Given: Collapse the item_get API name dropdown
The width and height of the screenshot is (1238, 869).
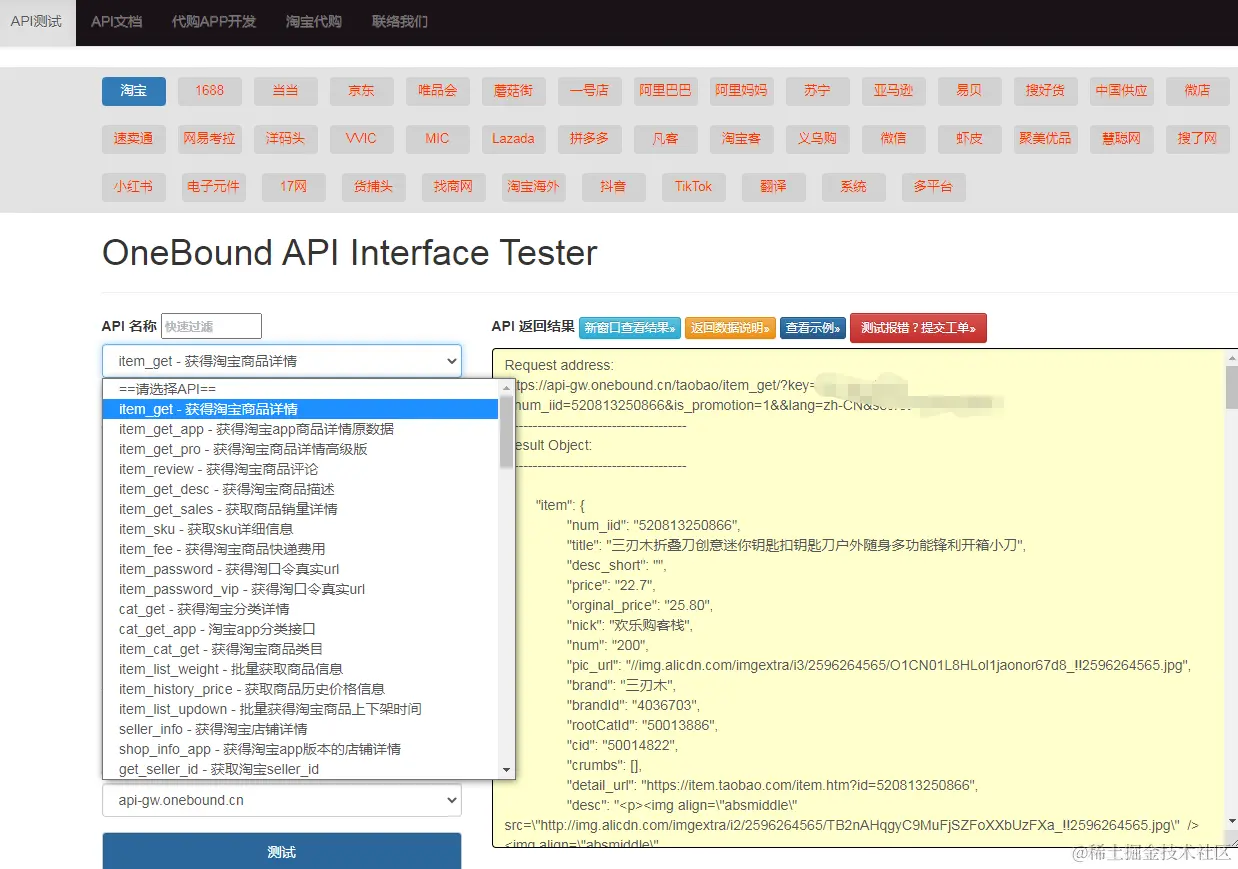Looking at the screenshot, I should [282, 361].
